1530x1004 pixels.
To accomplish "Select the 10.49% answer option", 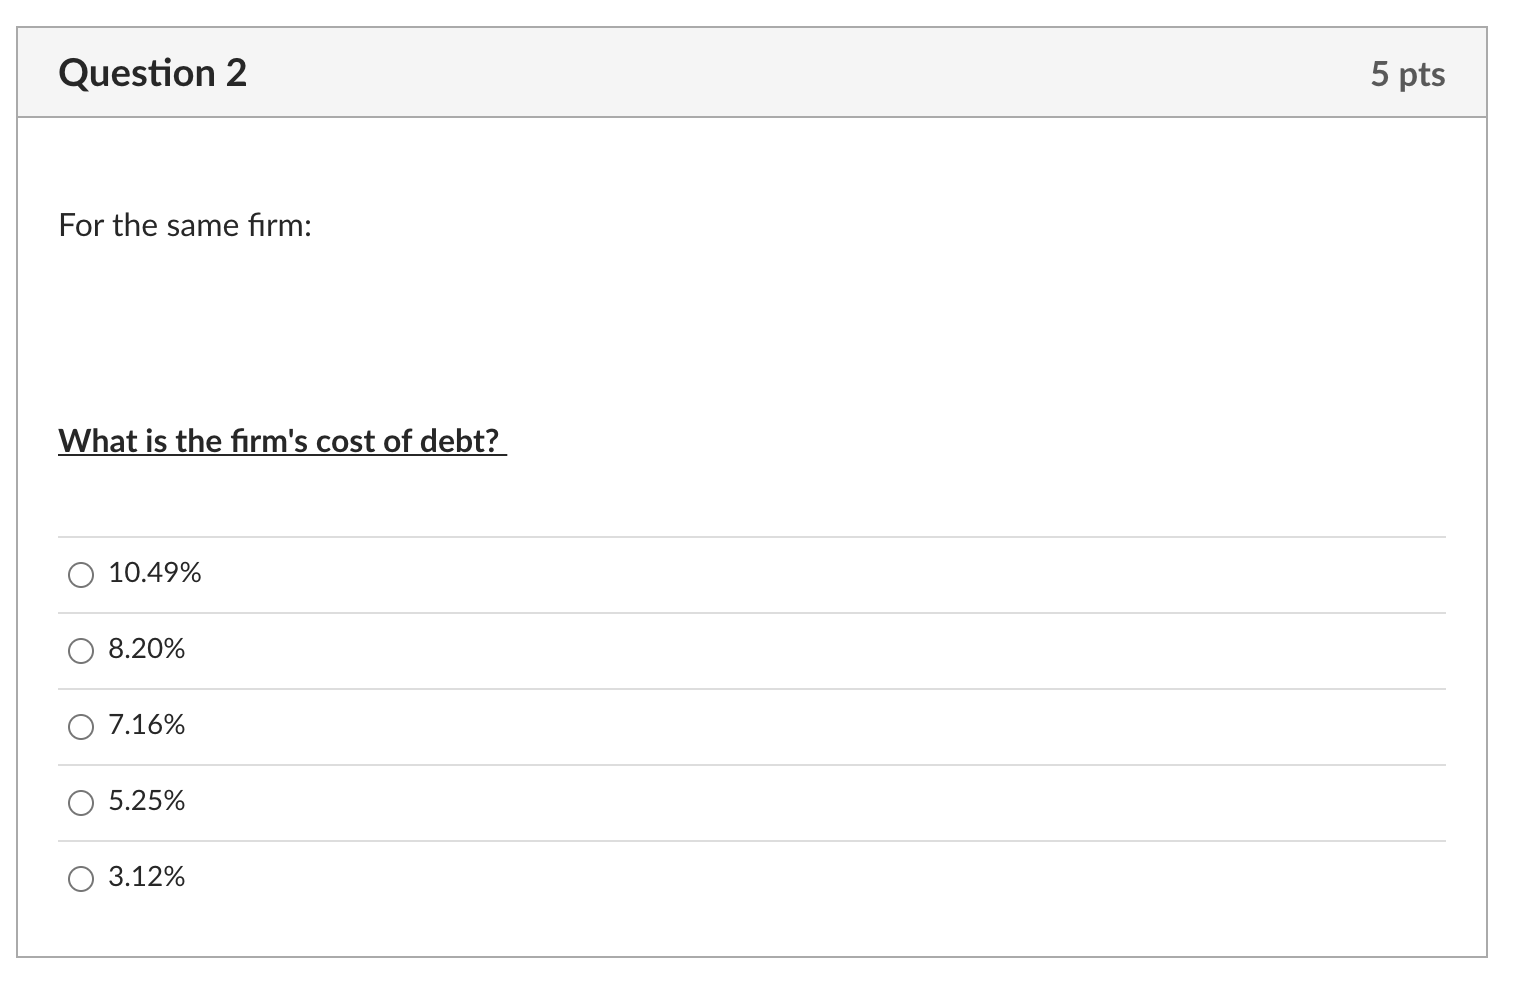I will point(80,575).
